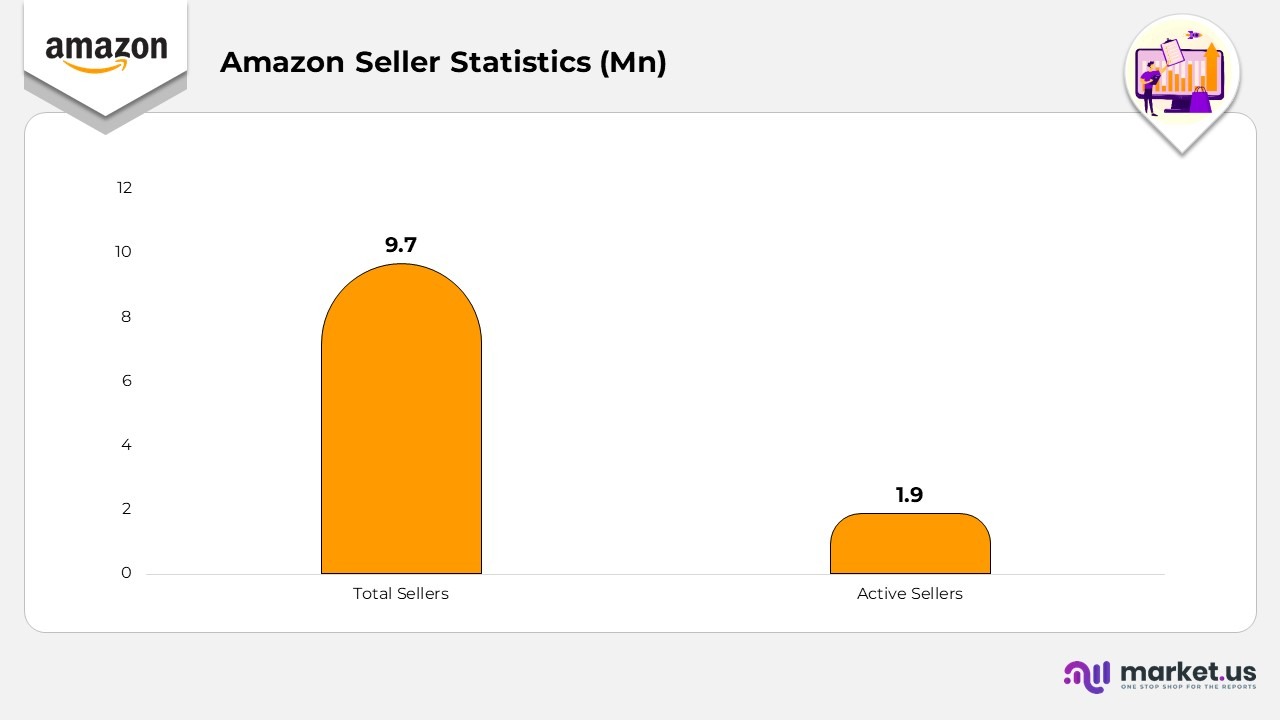
Task: Click the 'Amazon Seller Statistics (Mn)' chart title
Action: (443, 62)
